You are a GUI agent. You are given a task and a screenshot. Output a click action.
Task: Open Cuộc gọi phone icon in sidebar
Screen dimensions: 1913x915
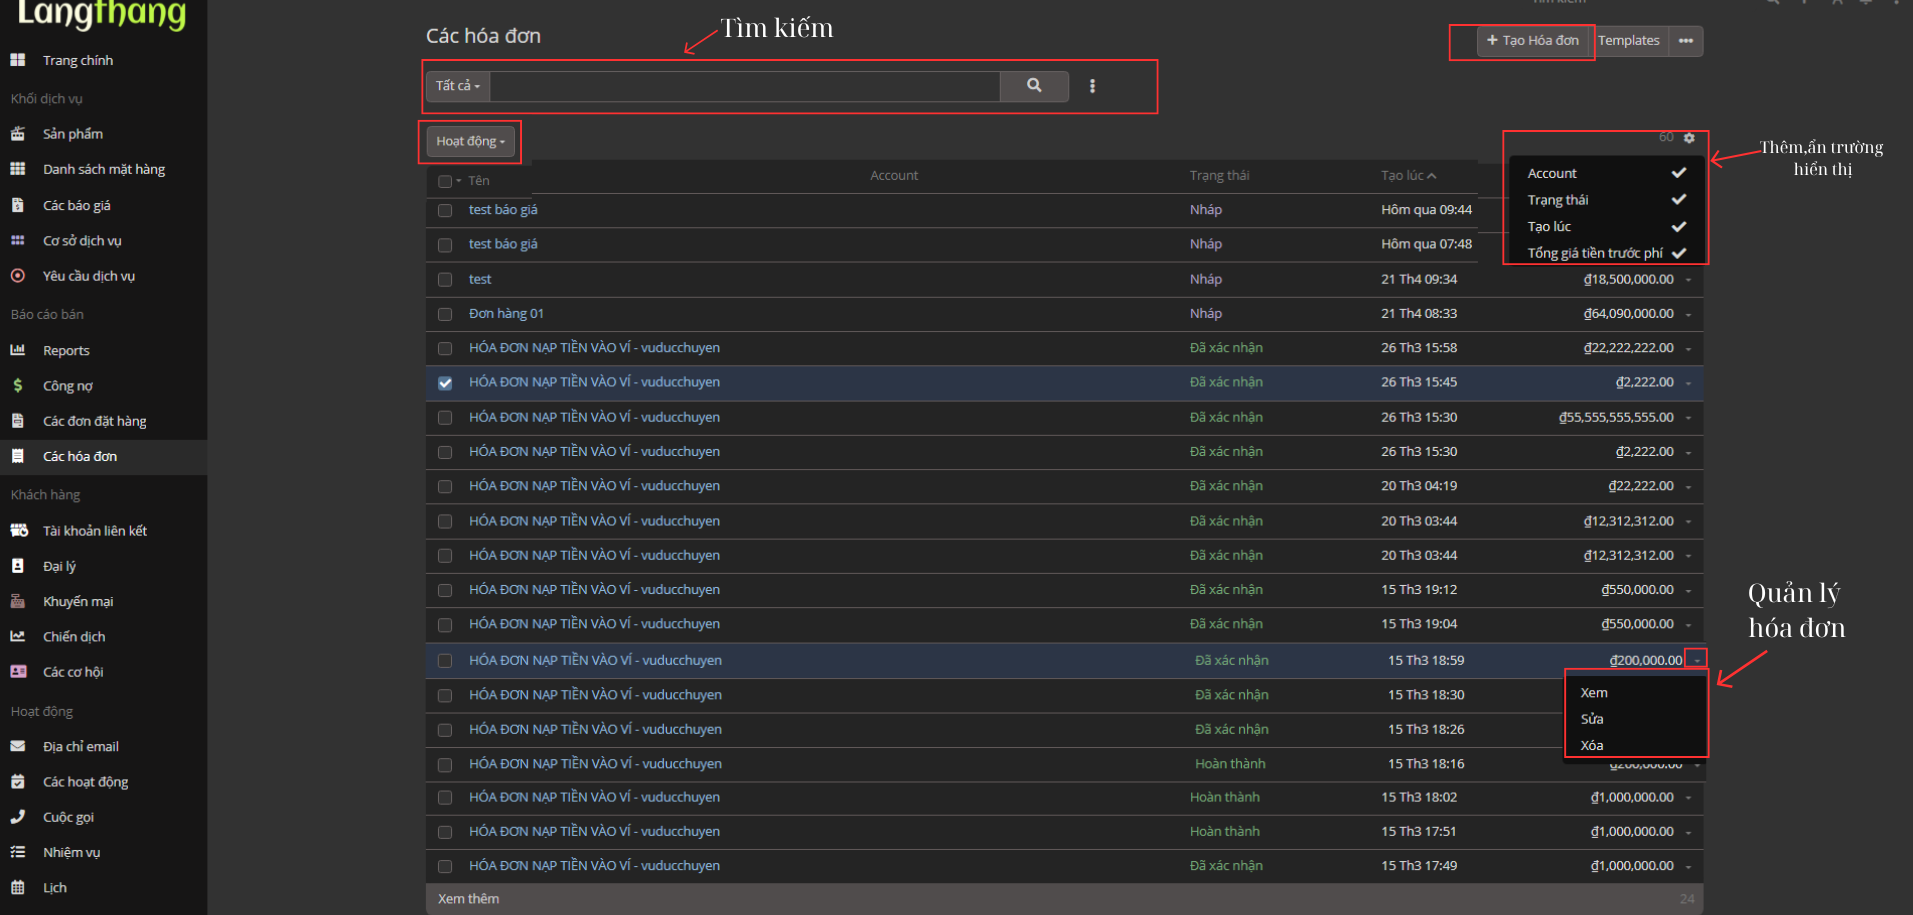tap(18, 817)
